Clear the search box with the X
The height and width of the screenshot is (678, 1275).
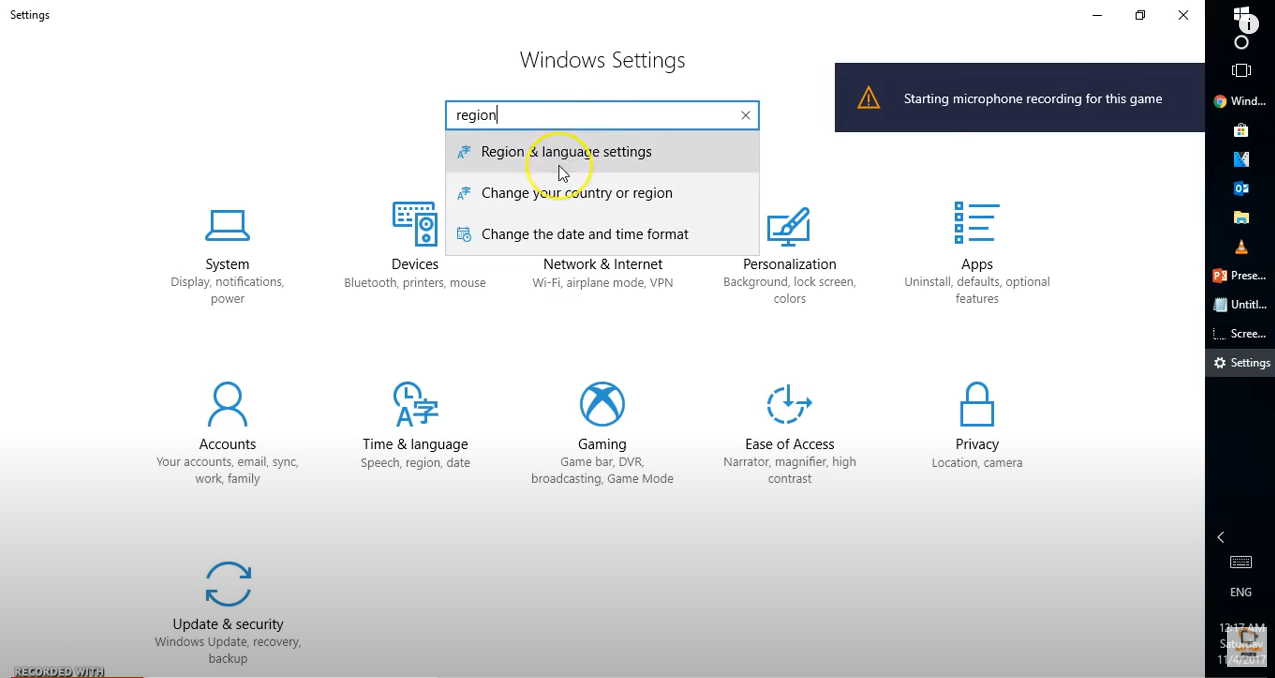[745, 115]
